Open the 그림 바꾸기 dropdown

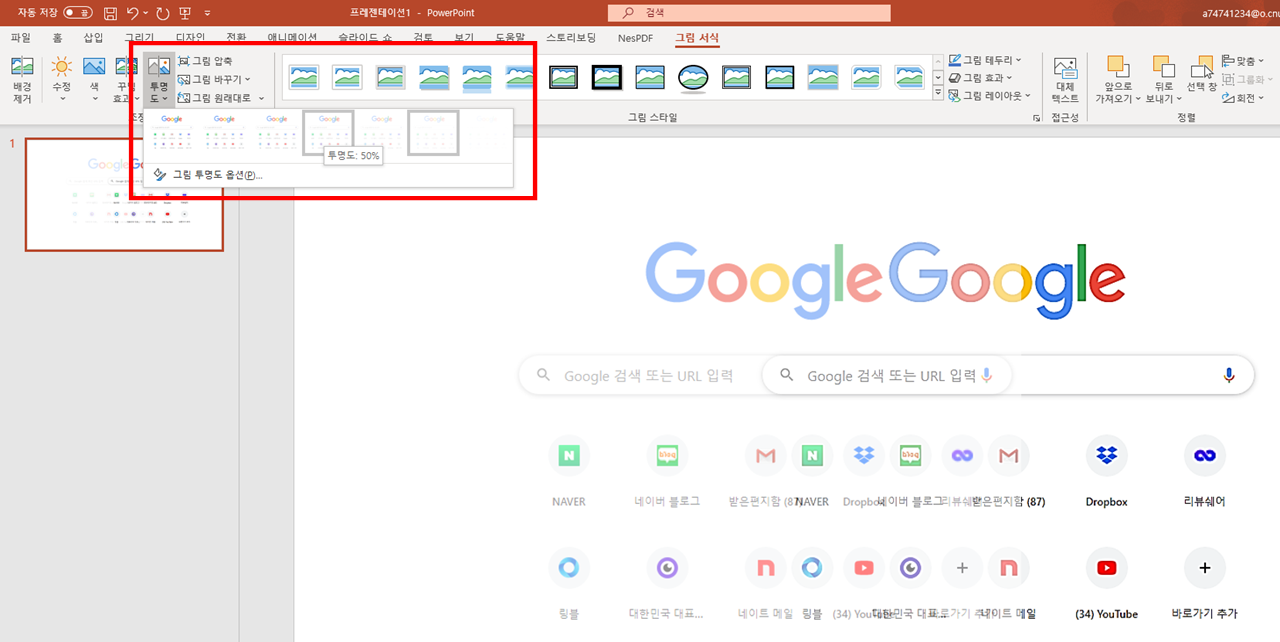point(214,79)
